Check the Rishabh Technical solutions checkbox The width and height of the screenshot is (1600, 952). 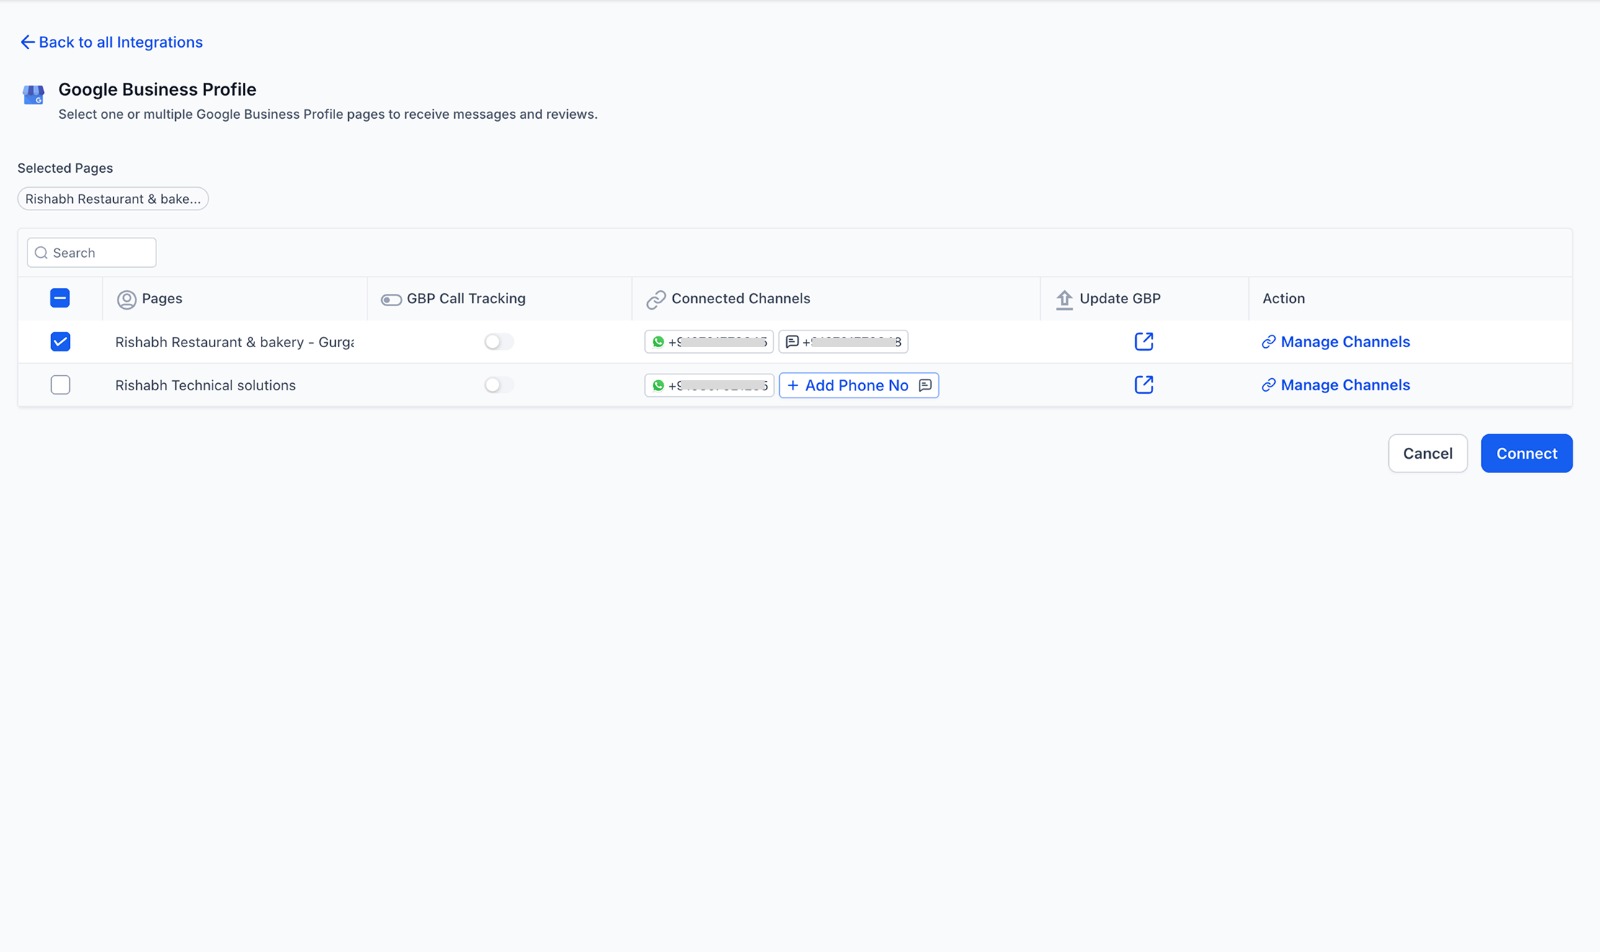coord(60,385)
